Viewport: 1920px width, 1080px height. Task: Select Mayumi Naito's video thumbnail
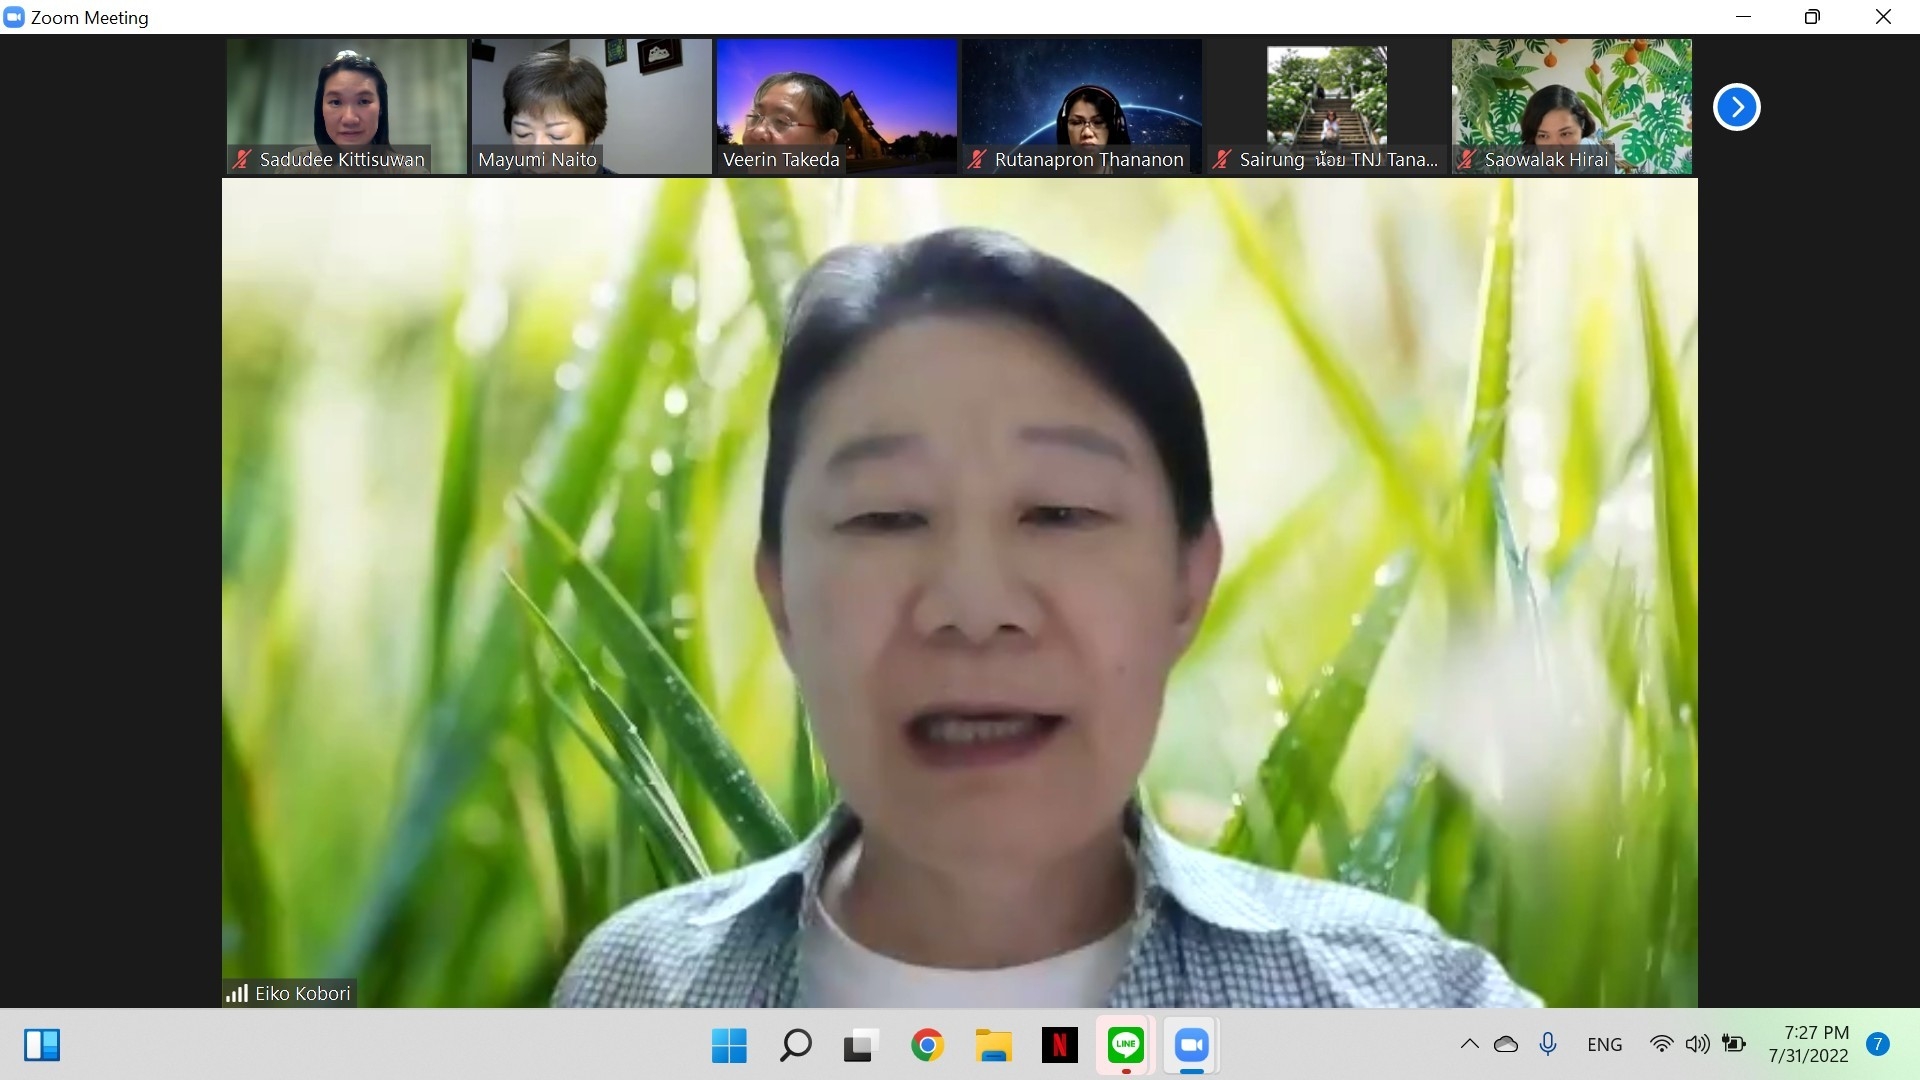pyautogui.click(x=591, y=105)
